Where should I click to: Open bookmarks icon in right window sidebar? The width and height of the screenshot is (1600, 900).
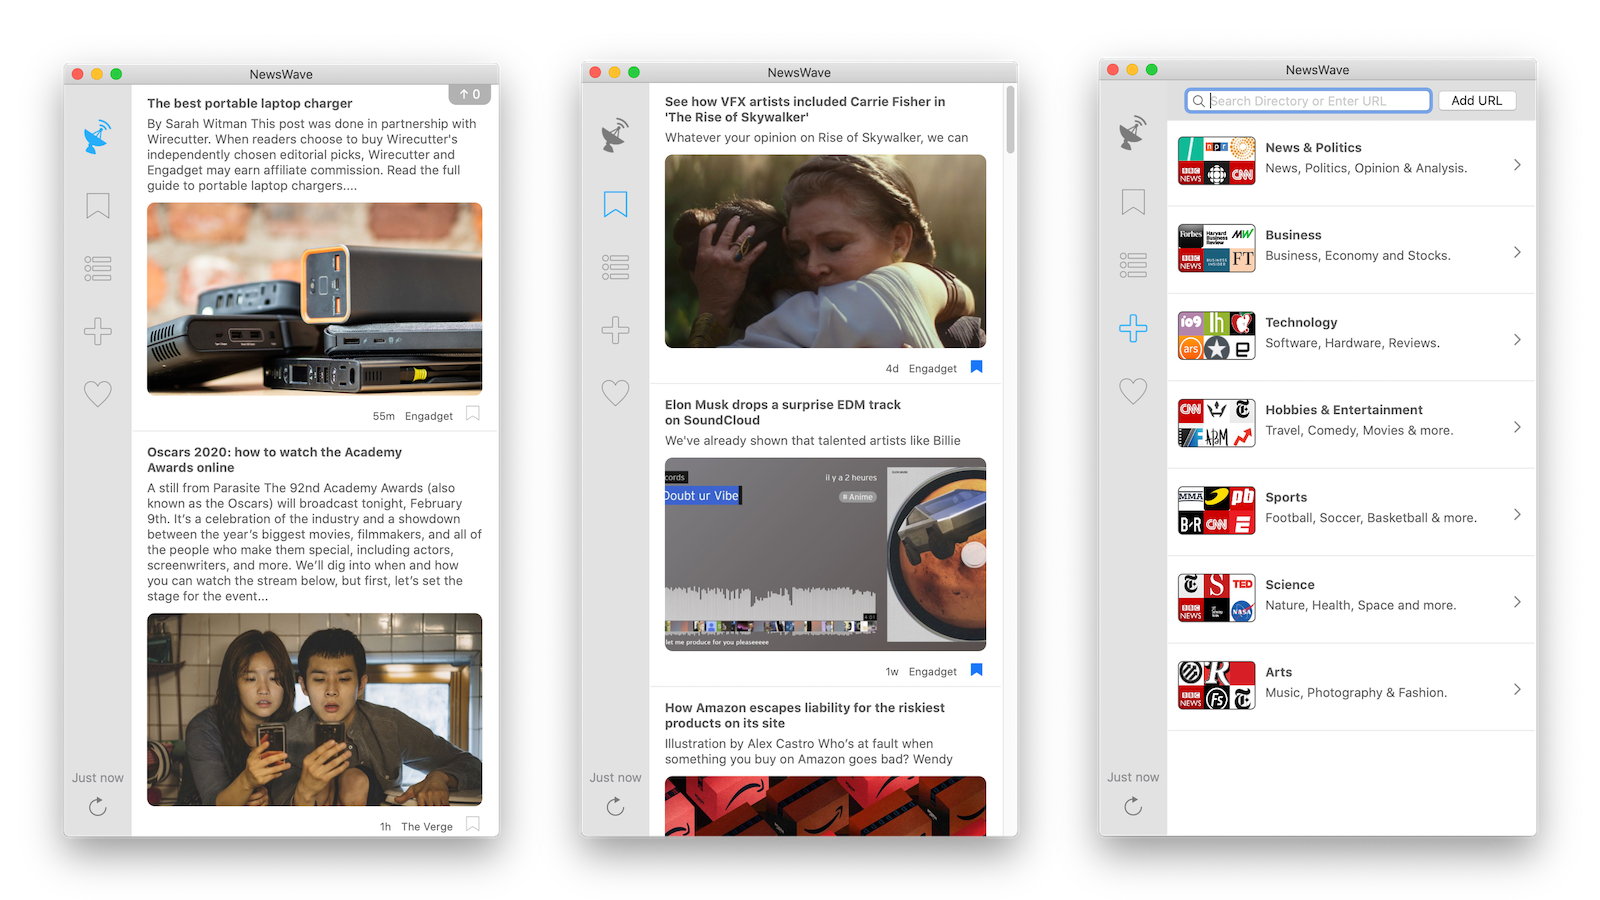(x=1133, y=202)
